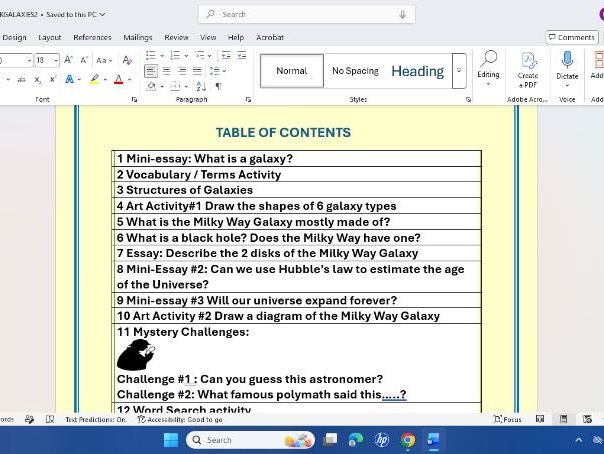The height and width of the screenshot is (454, 604).
Task: Expand the Styles gallery
Action: 459,71
